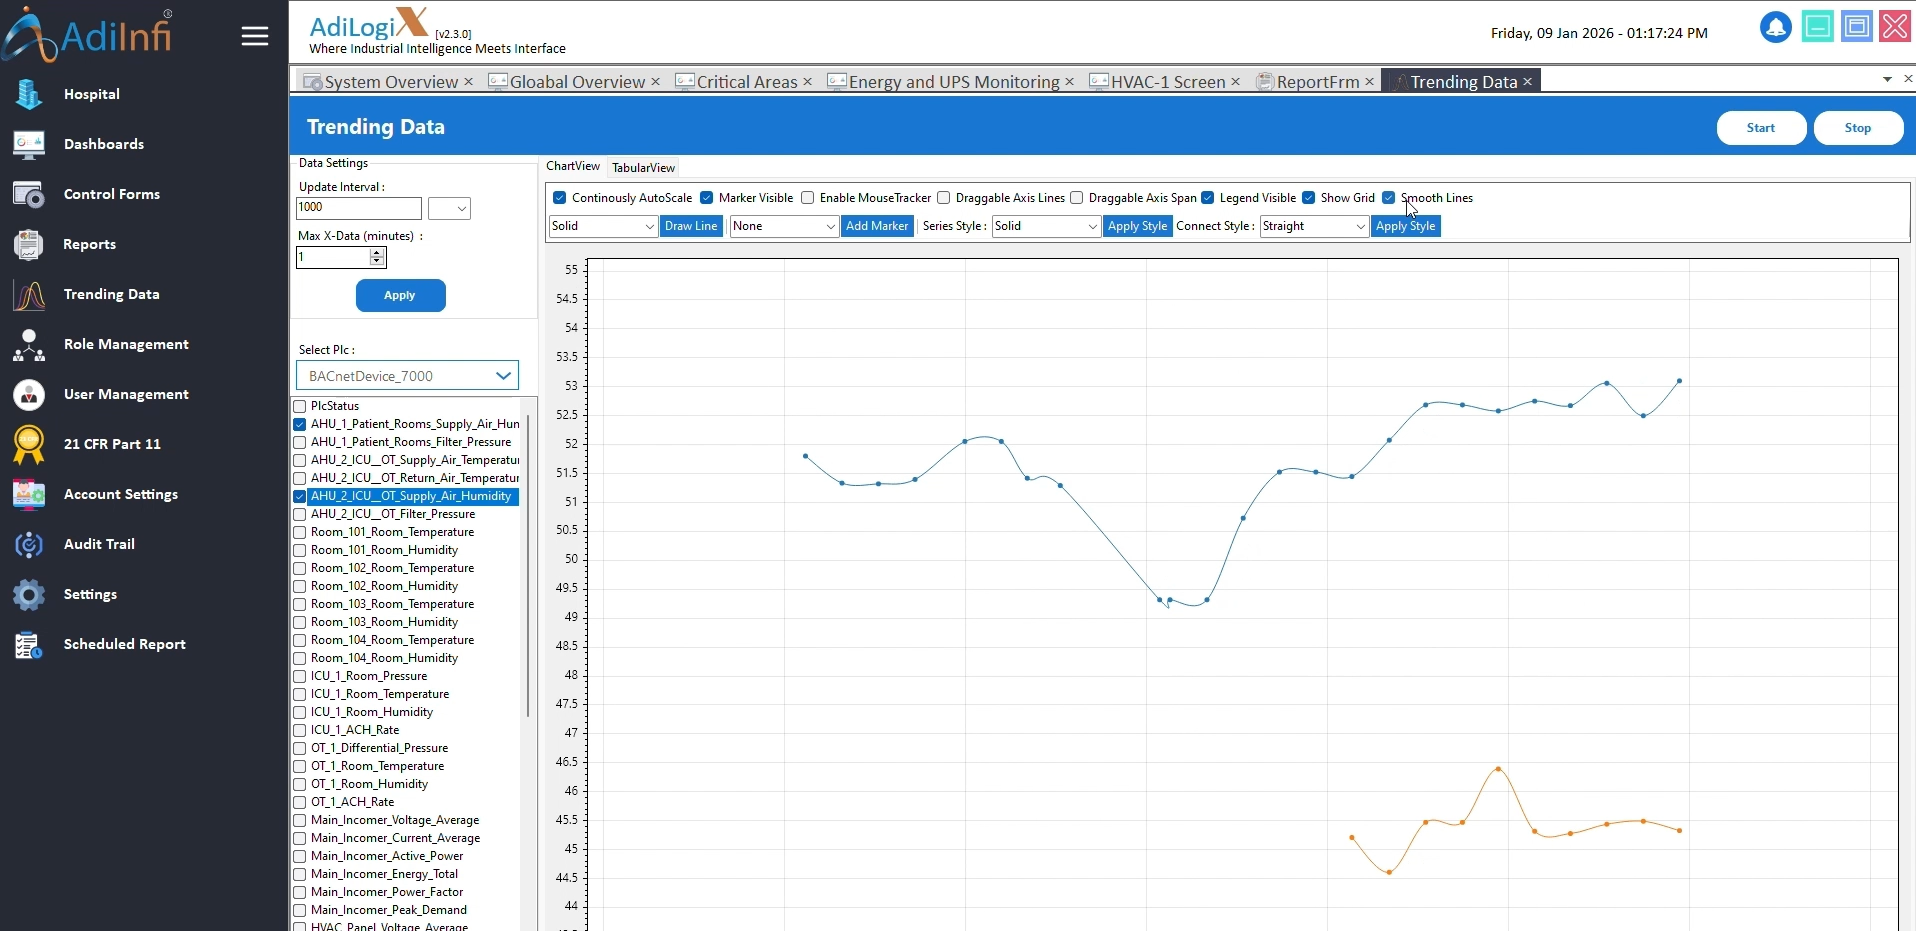This screenshot has width=1916, height=931.
Task: Open the Connect Style dropdown
Action: pos(1314,227)
